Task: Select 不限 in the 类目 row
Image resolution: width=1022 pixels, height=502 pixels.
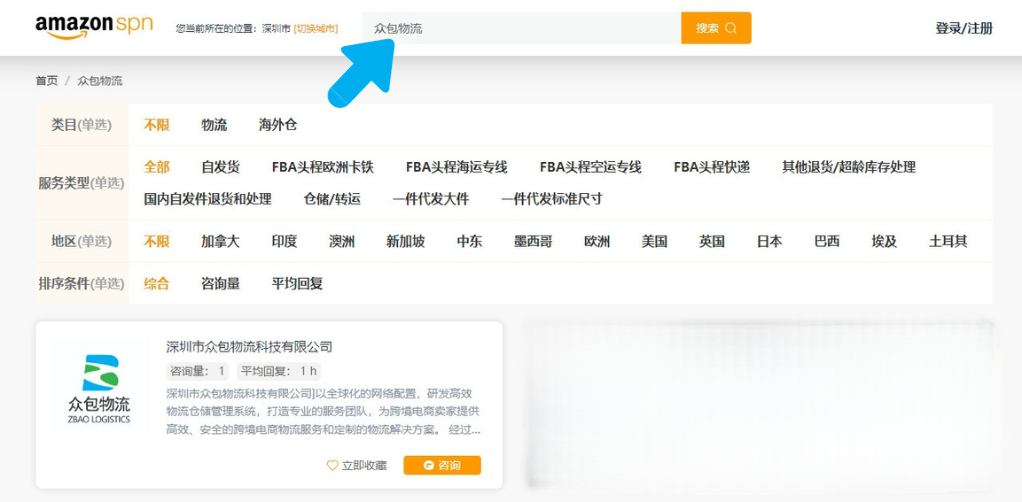Action: click(156, 125)
